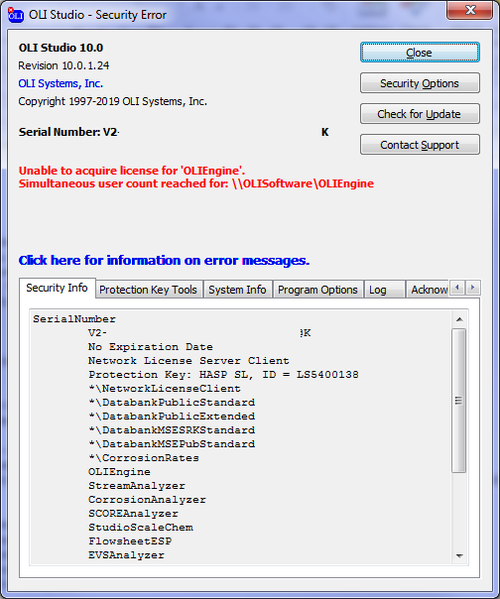
Task: Select the Log tab
Action: coord(383,290)
